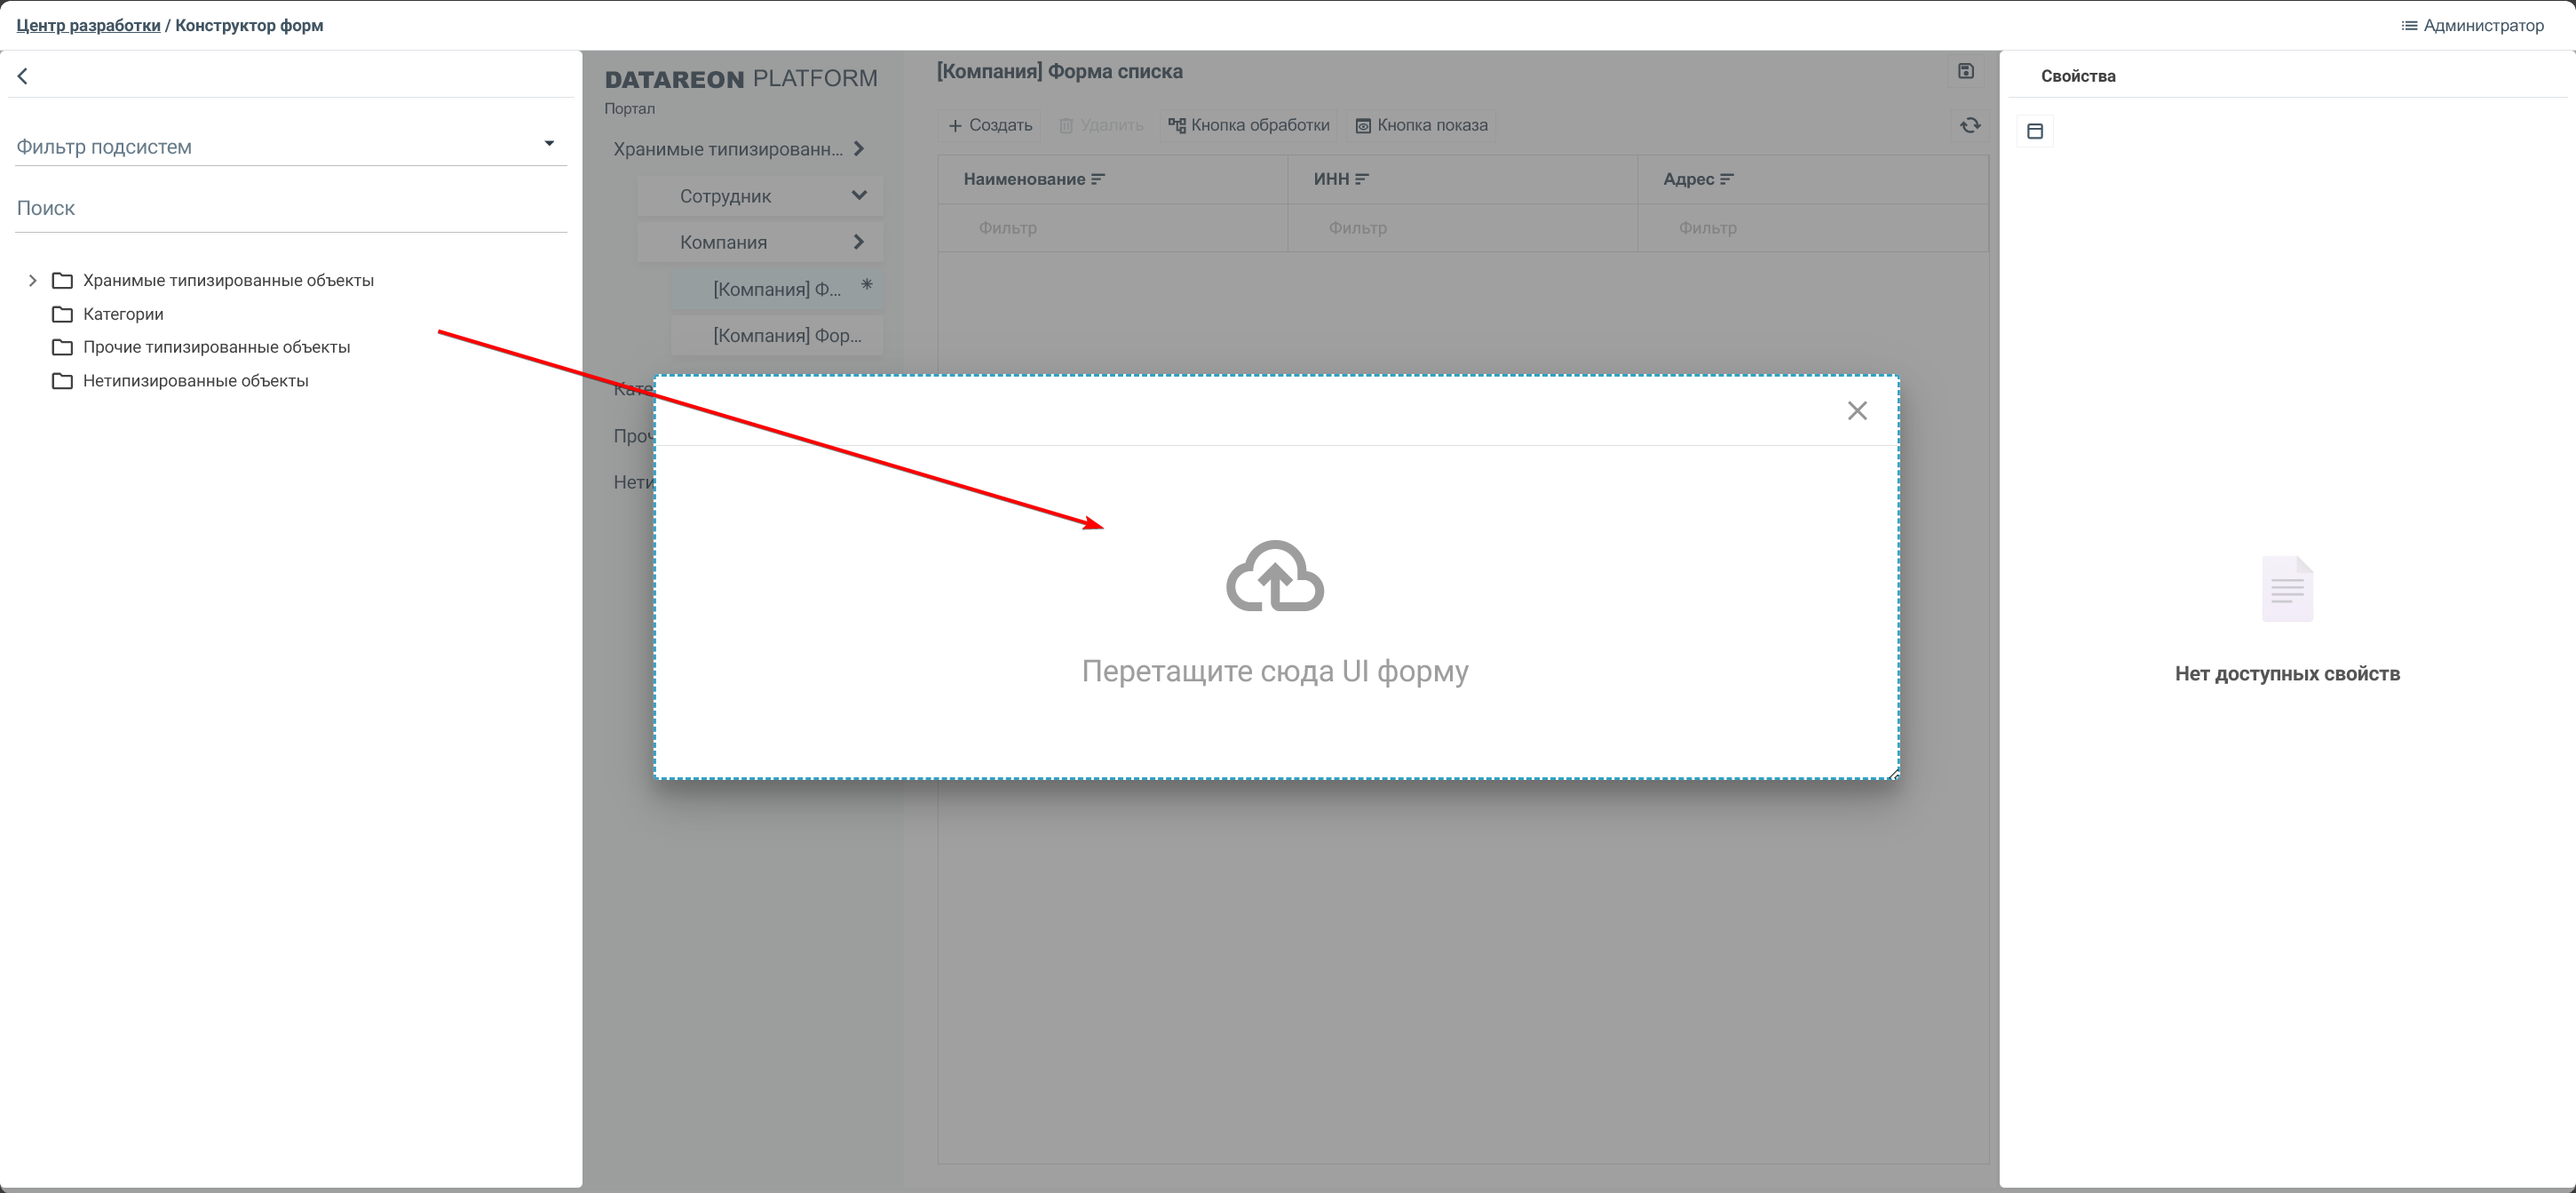Image resolution: width=2576 pixels, height=1193 pixels.
Task: Click the sort icon next to Наименование
Action: coord(1098,179)
